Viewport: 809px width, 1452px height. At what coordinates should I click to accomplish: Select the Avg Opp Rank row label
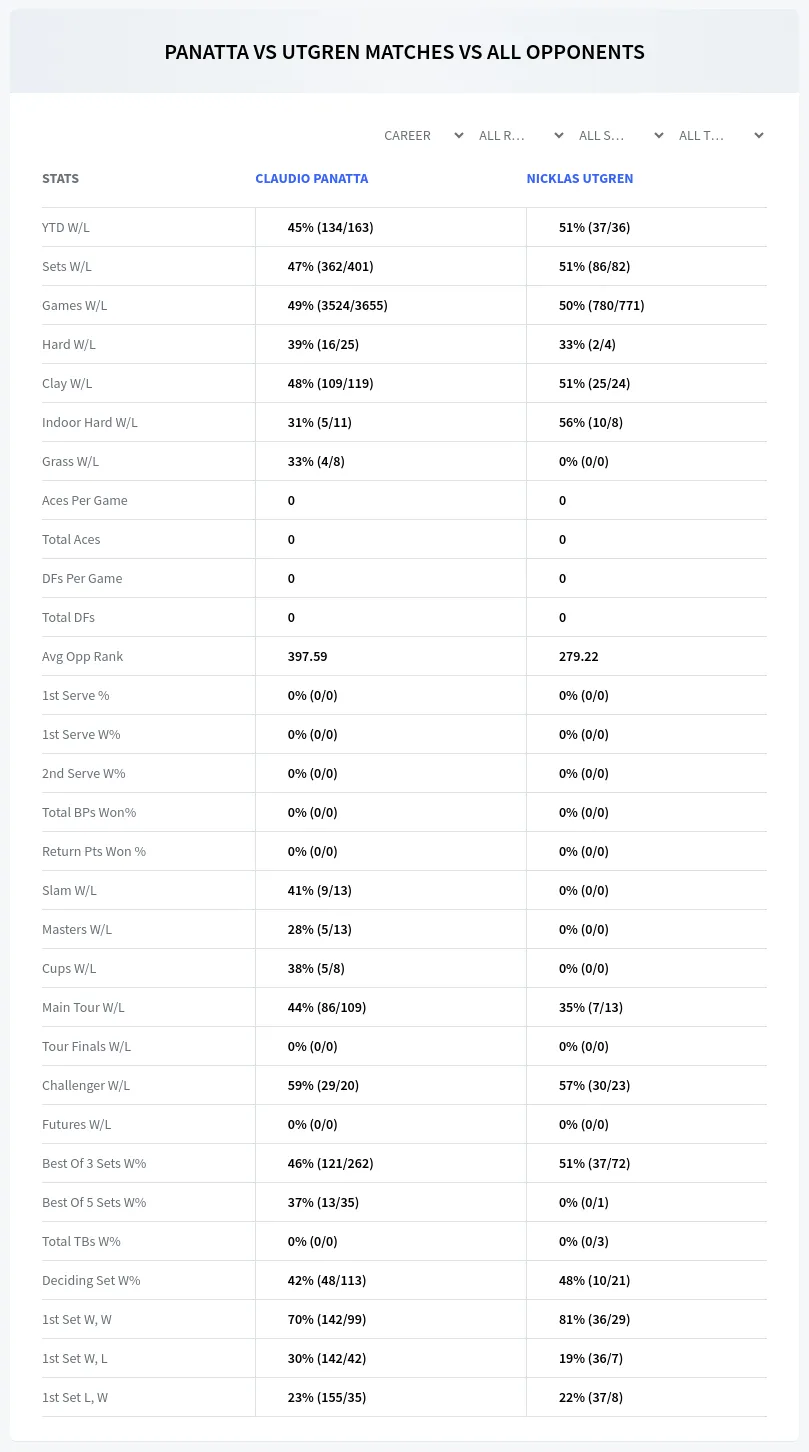click(83, 656)
